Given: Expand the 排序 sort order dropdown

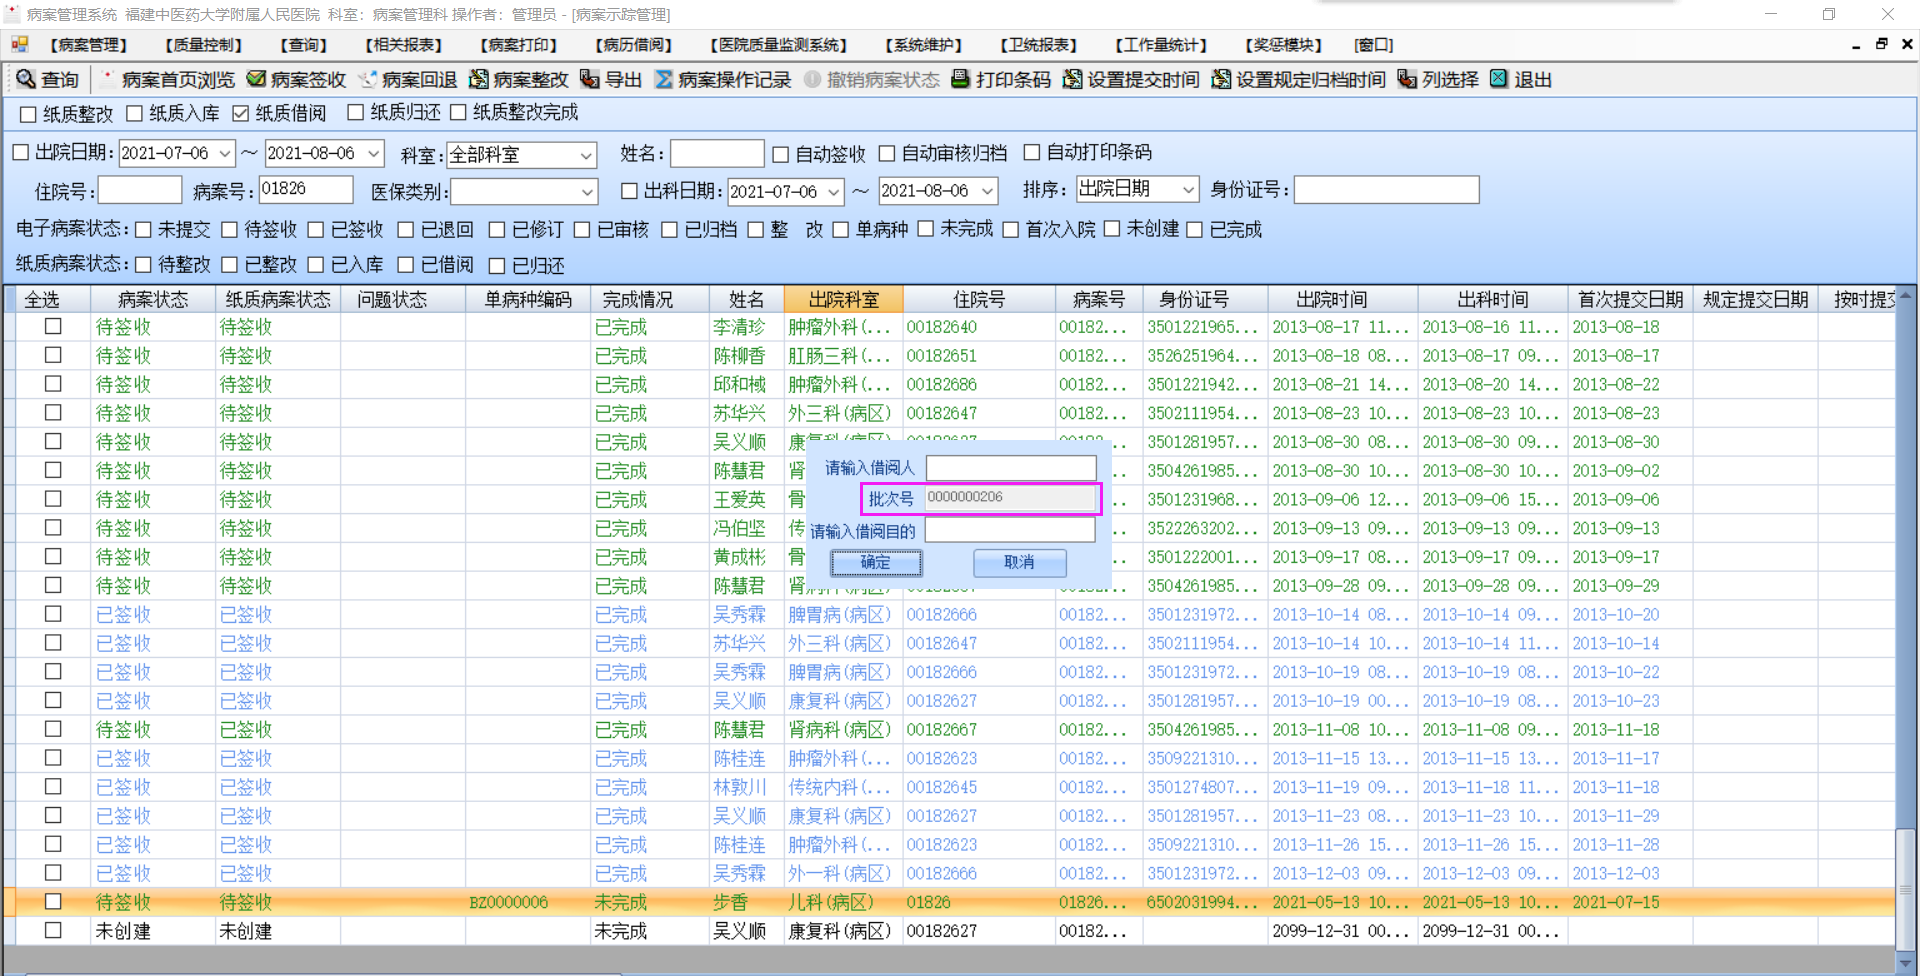Looking at the screenshot, I should click(x=1188, y=189).
